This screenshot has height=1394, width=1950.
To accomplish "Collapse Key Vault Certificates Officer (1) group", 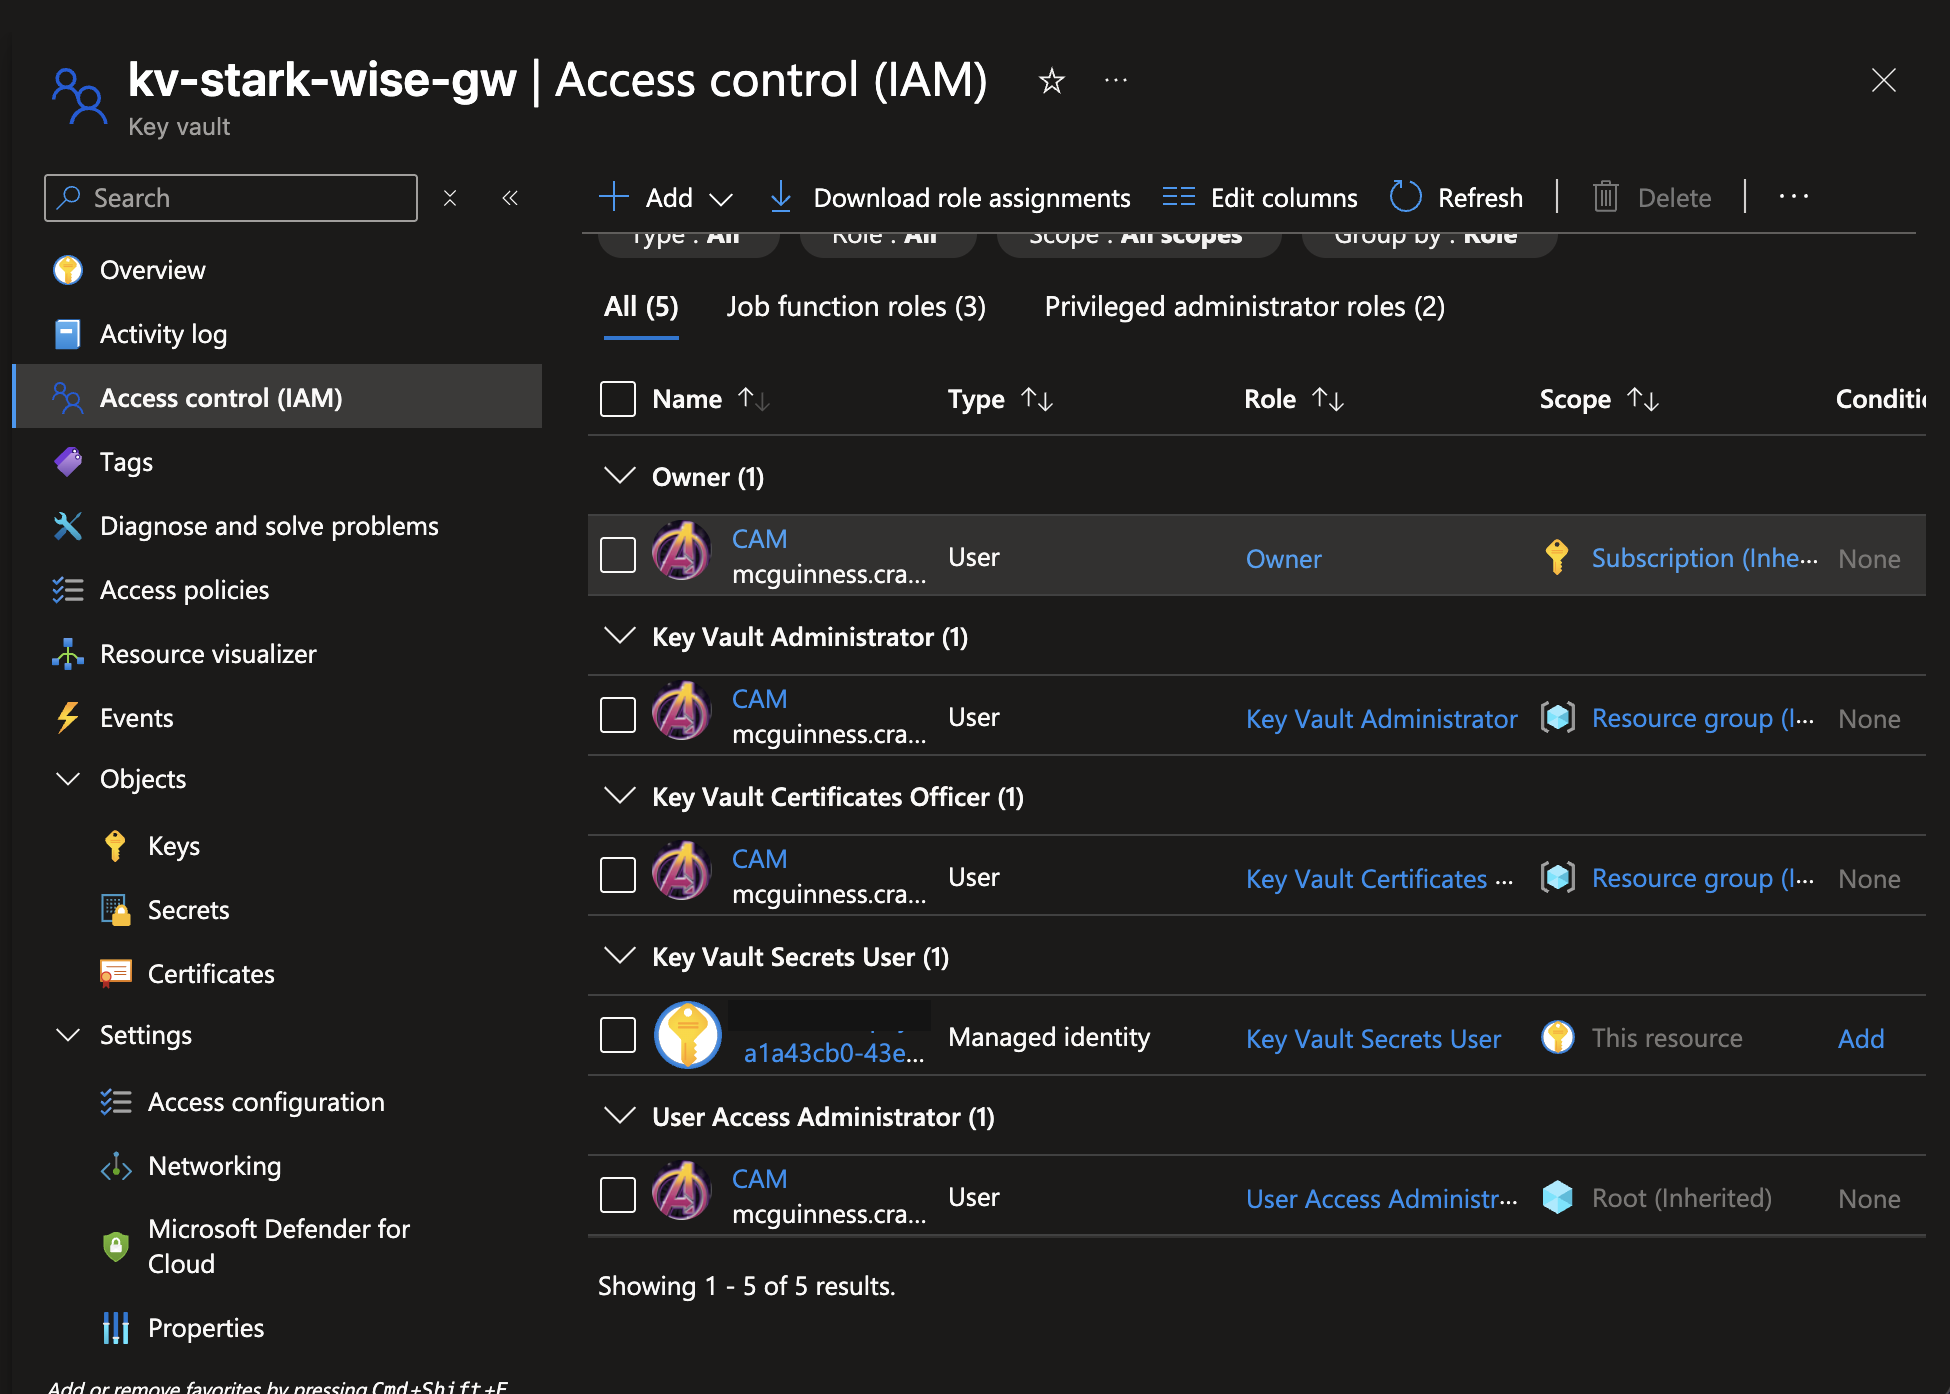I will [x=621, y=796].
